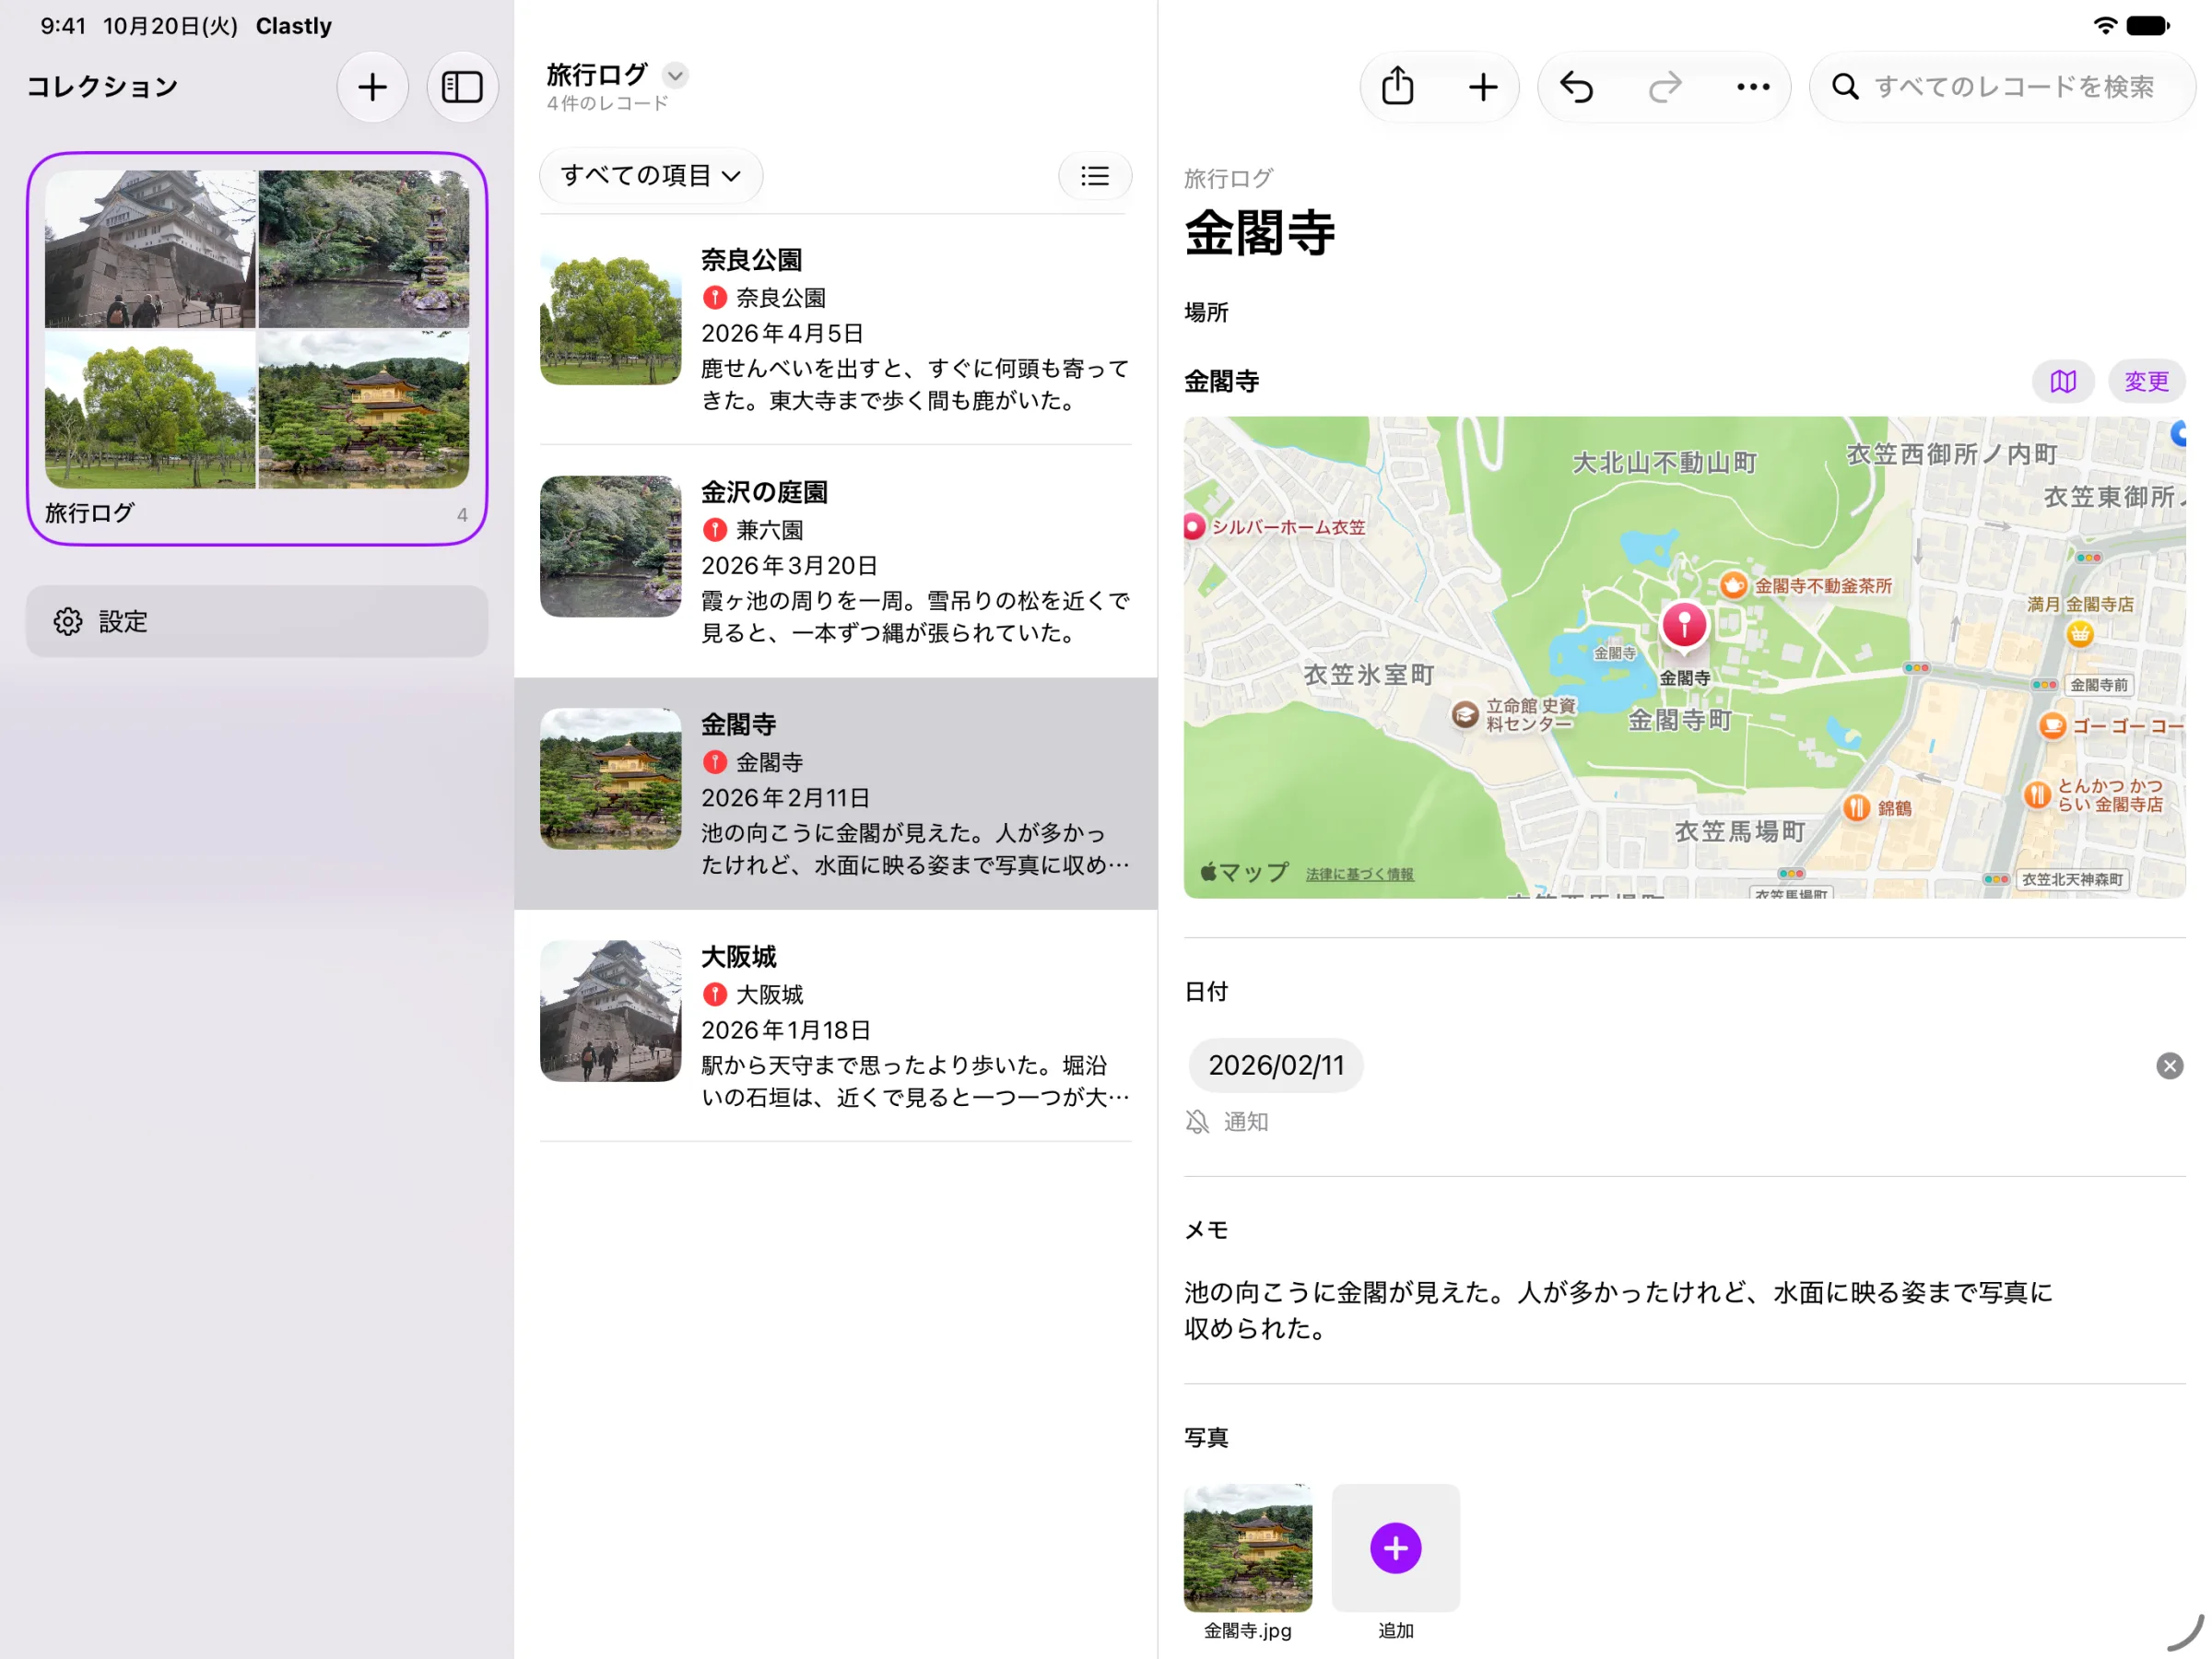Image resolution: width=2212 pixels, height=1659 pixels.
Task: Click 金閣寺不動釜茶所 marker on map
Action: point(1734,585)
